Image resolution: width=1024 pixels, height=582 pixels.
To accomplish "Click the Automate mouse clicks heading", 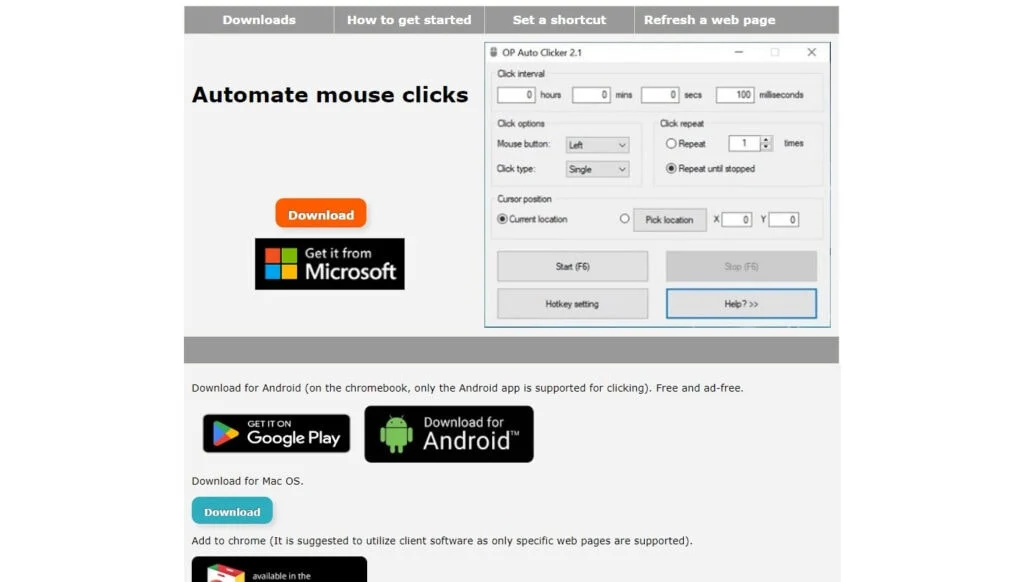I will coord(330,95).
